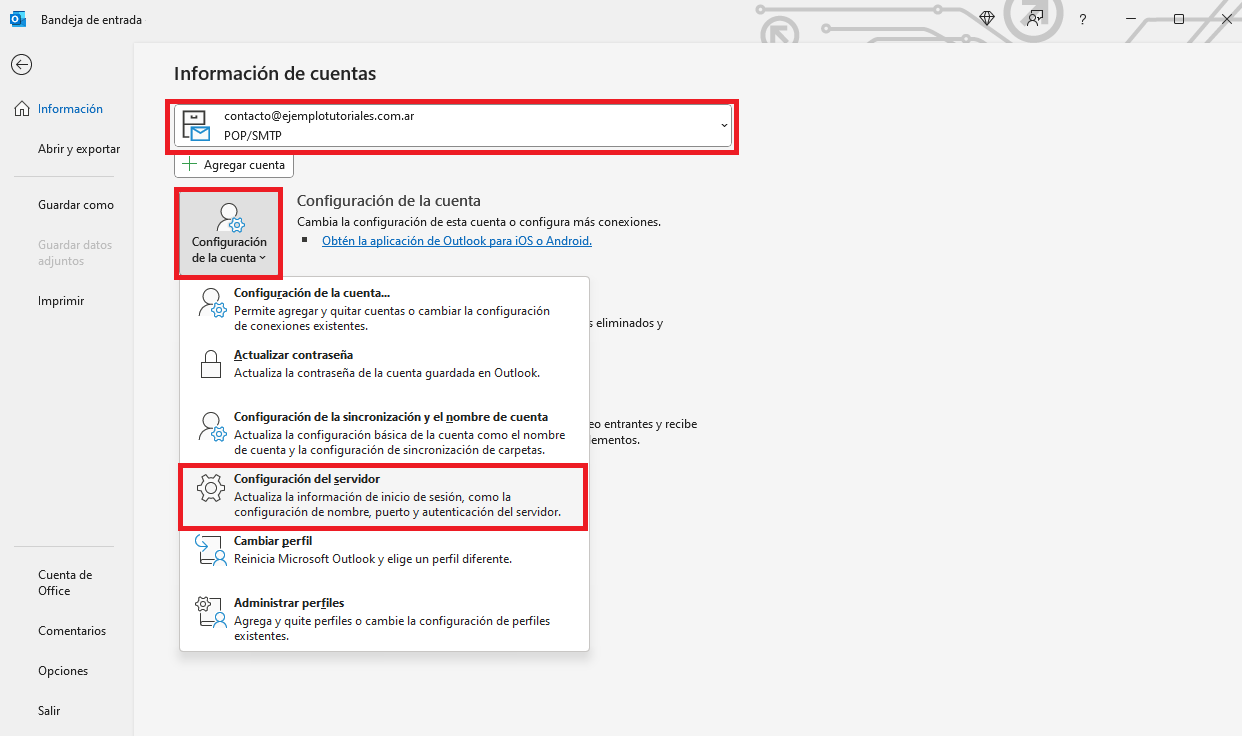Click the padlock icon for Actualizar contraseña
1242x736 pixels.
[210, 363]
